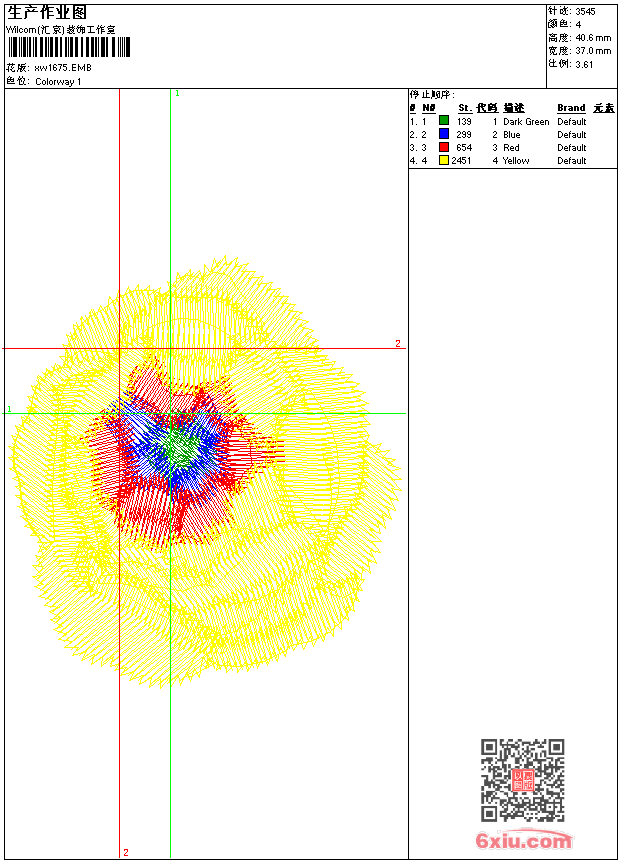Image resolution: width=620 pixels, height=860 pixels.
Task: Select the Yellow row description text
Action: click(x=516, y=161)
